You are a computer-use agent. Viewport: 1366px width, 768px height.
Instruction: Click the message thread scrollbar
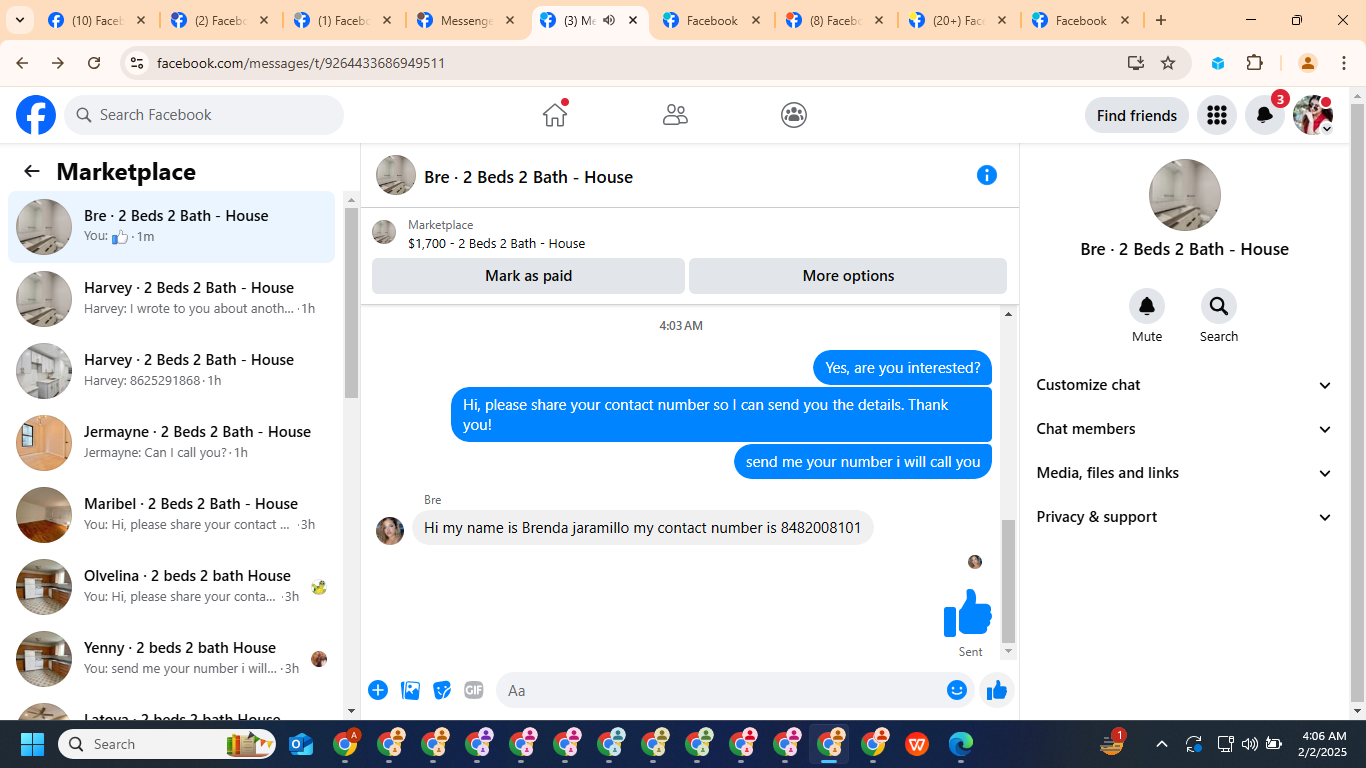tap(1008, 581)
